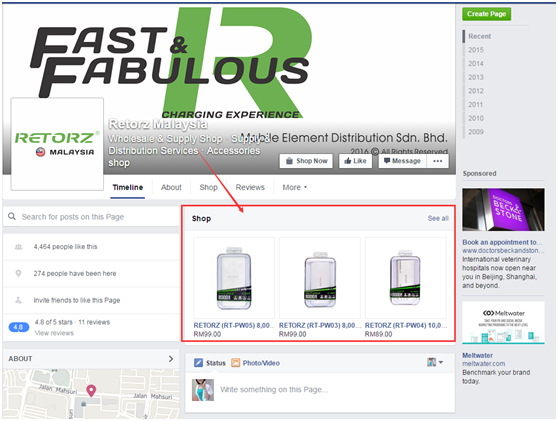
Task: Click the Meltwater ad title link
Action: point(477,355)
